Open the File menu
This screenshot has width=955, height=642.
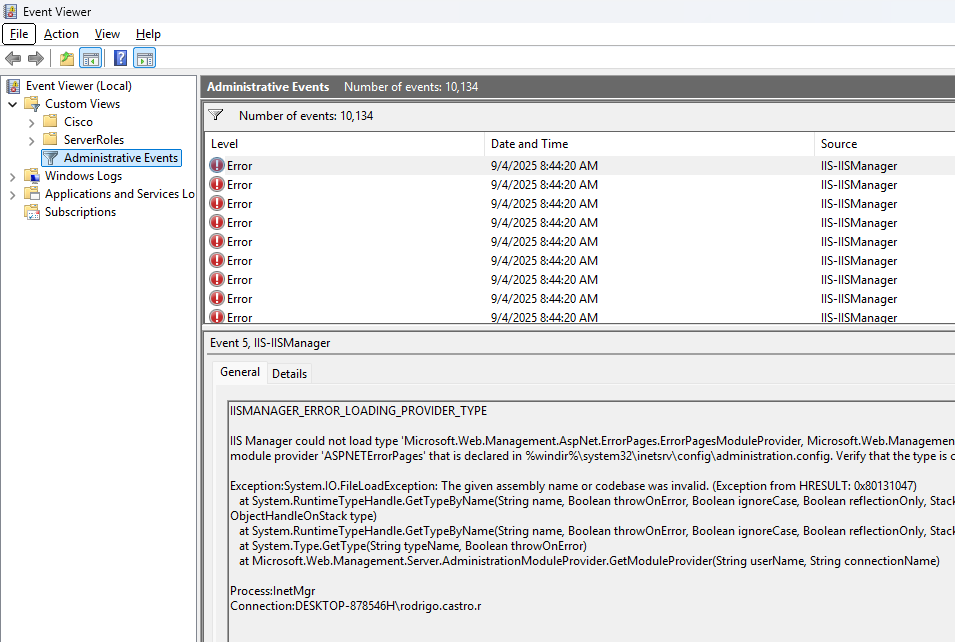(19, 34)
